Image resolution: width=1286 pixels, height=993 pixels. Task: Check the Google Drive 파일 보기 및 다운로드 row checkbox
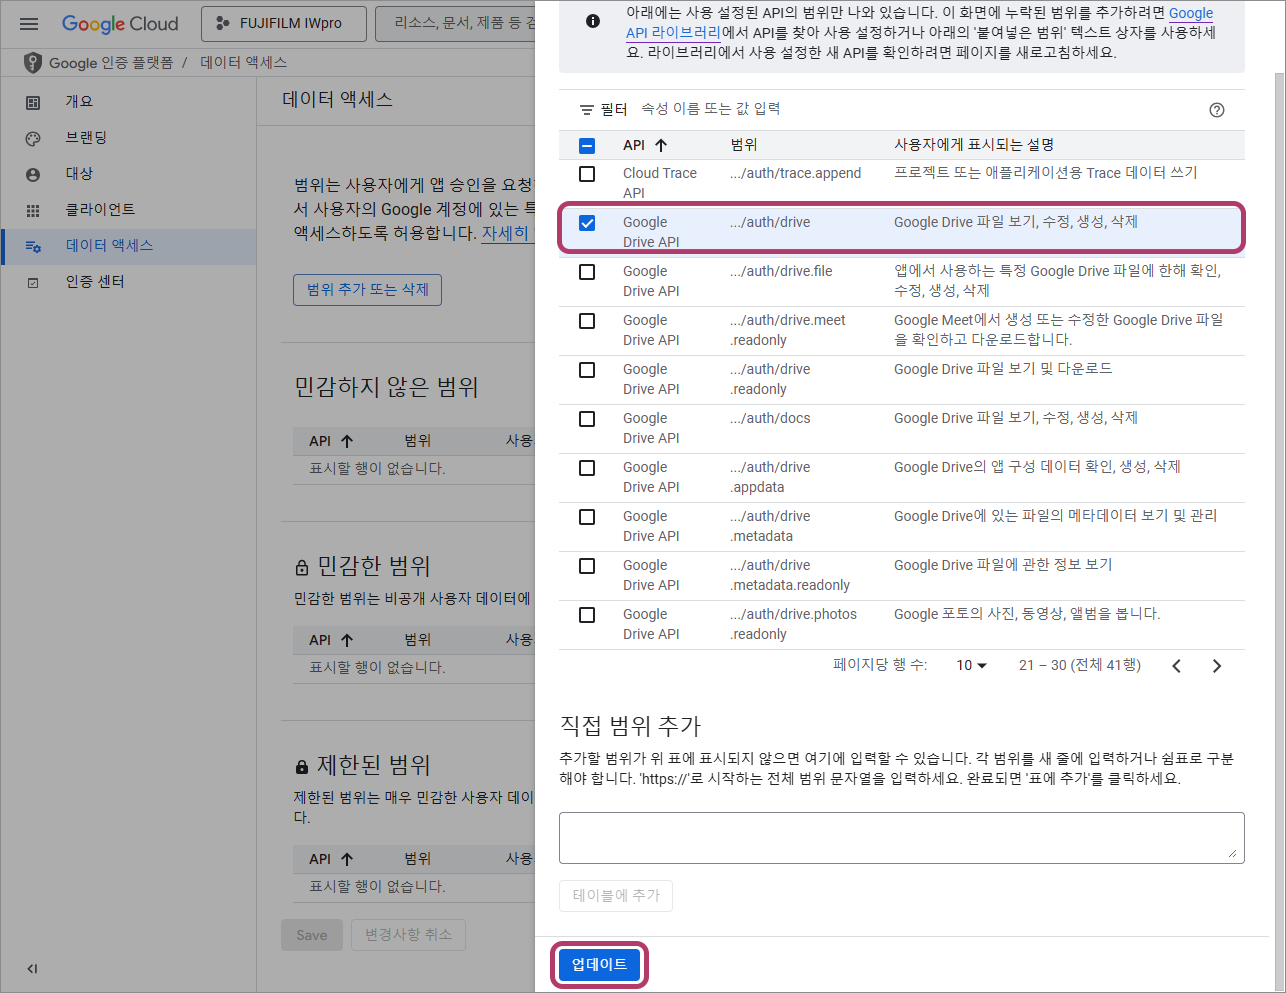[587, 370]
